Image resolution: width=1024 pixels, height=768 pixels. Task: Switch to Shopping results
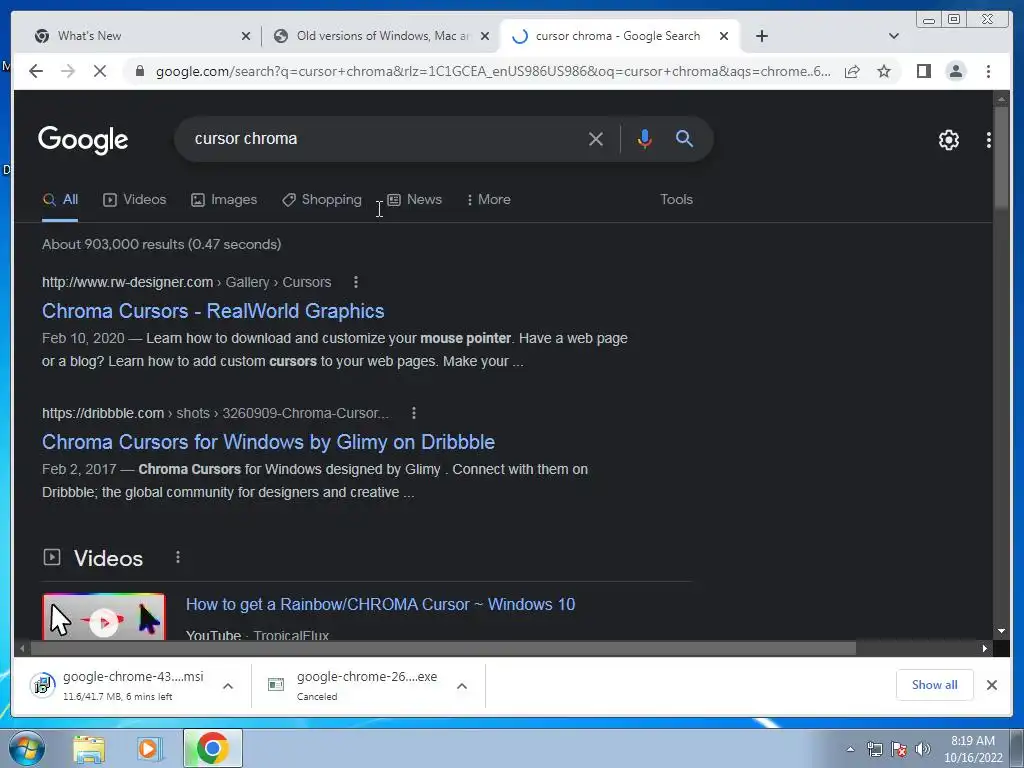coord(322,200)
